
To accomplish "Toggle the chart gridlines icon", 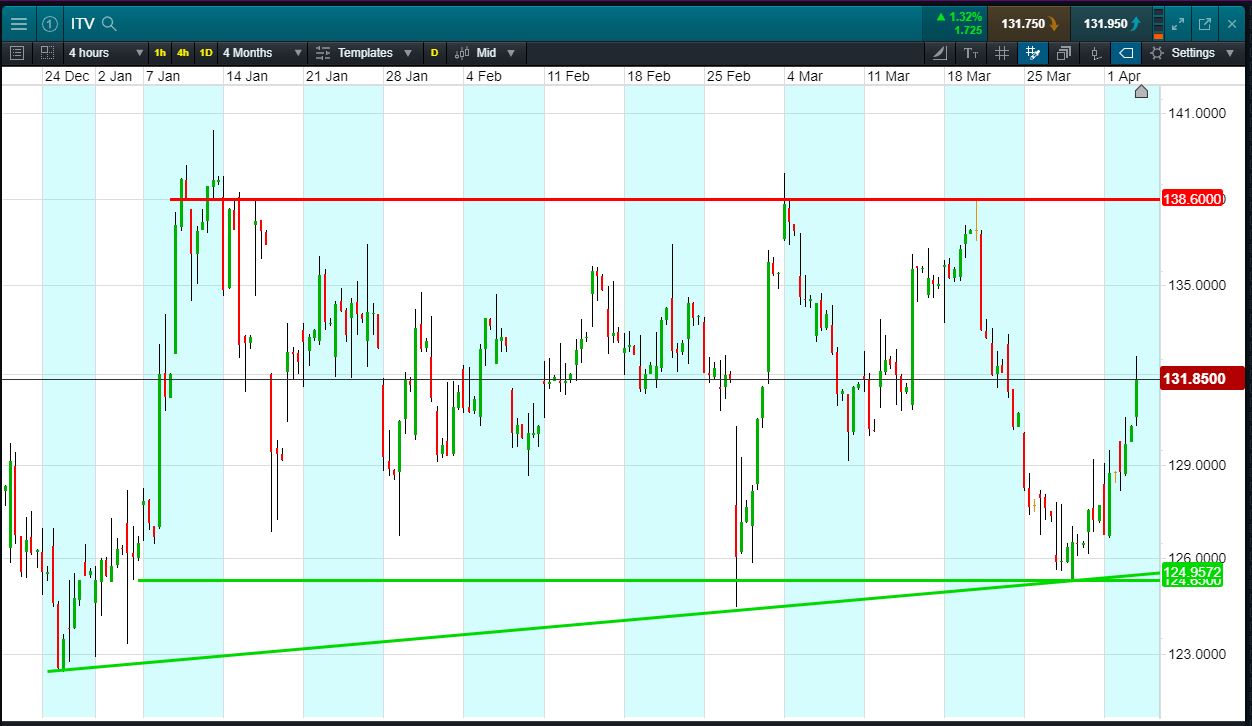I will tap(1002, 52).
